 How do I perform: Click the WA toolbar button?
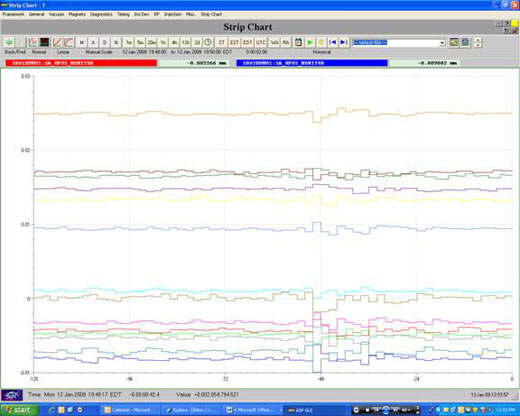274,42
